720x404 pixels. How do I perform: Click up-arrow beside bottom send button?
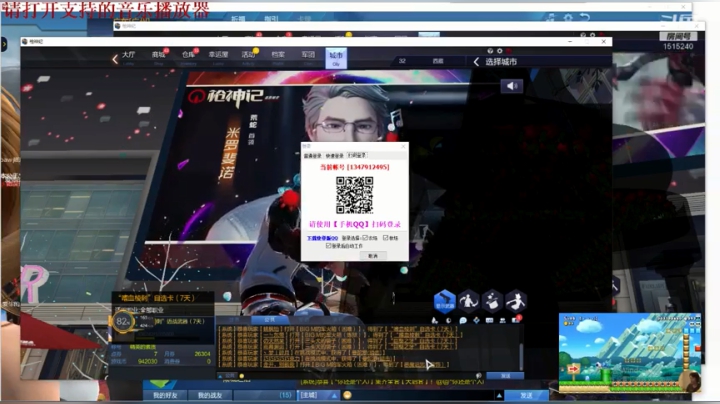[499, 395]
